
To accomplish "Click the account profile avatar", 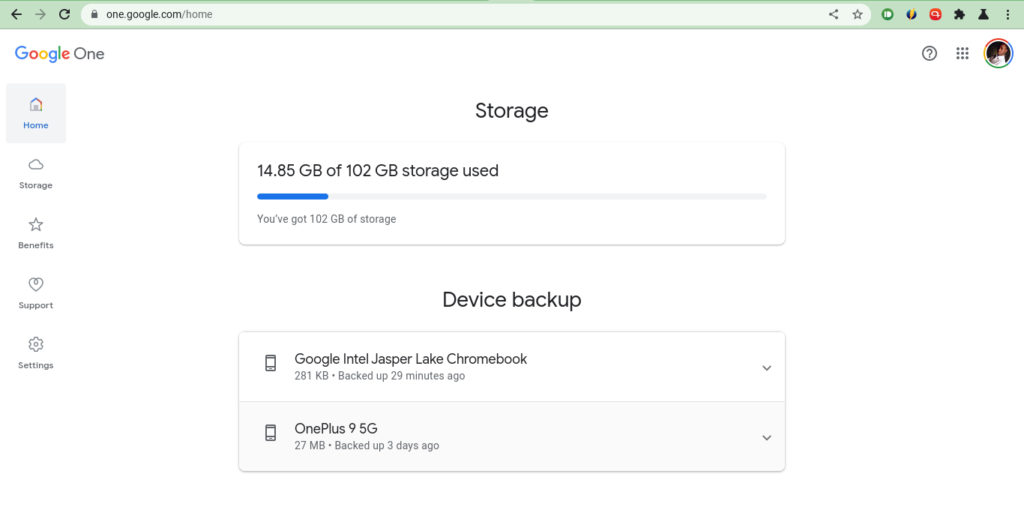I will [x=999, y=54].
